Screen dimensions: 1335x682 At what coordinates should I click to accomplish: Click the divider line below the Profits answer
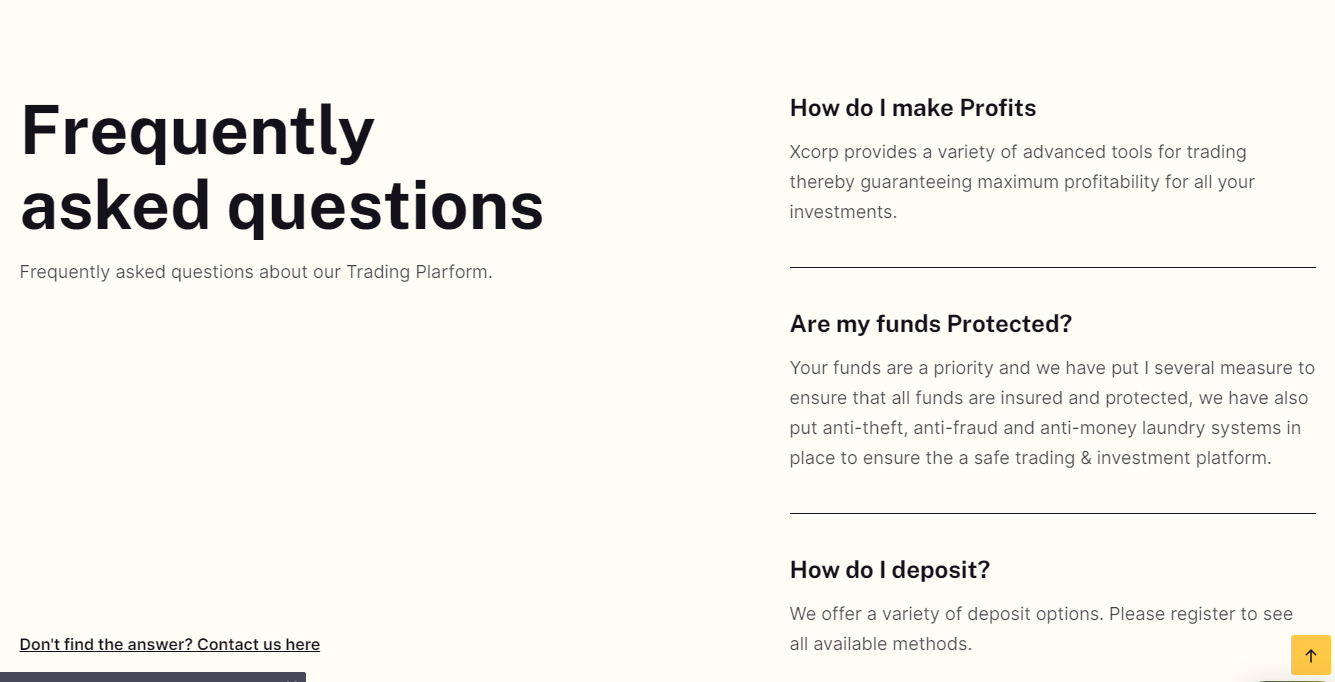1053,267
